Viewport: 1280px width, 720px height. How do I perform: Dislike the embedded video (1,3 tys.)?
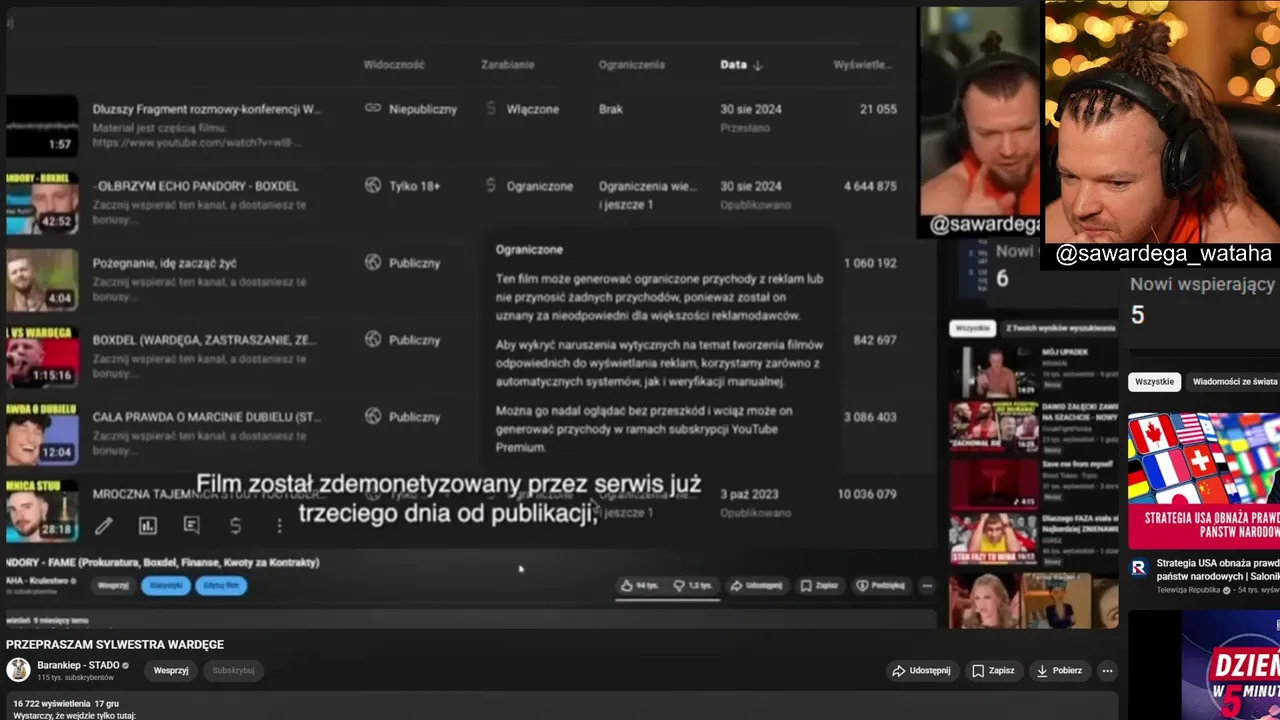click(693, 585)
